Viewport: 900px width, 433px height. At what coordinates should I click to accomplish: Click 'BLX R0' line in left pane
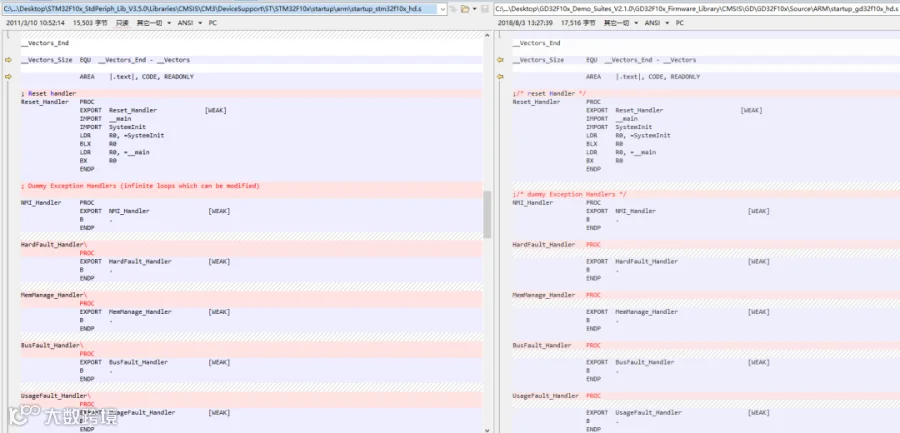point(98,144)
